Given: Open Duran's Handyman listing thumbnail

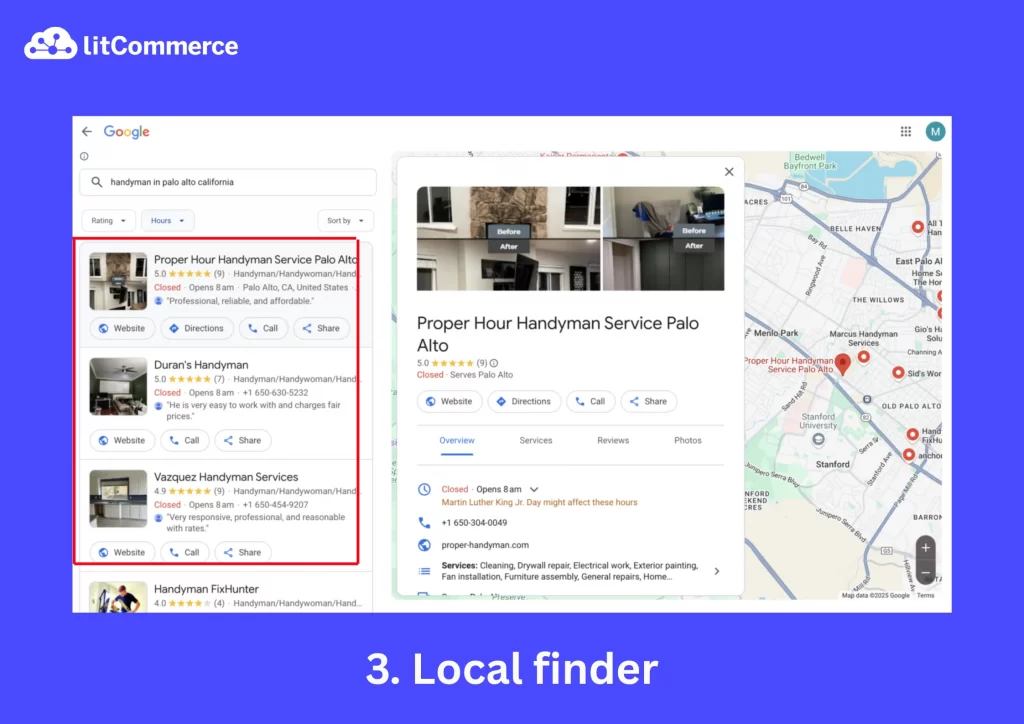Looking at the screenshot, I should [x=118, y=386].
